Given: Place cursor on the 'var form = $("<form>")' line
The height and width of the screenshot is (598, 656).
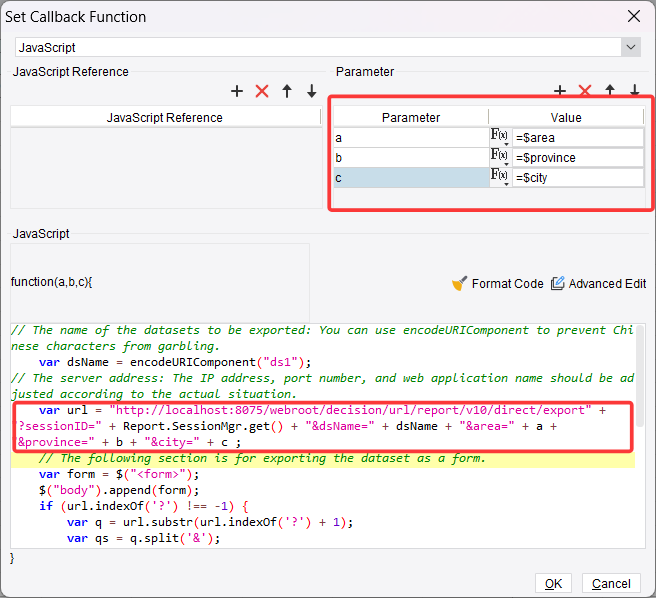Looking at the screenshot, I should click(119, 474).
